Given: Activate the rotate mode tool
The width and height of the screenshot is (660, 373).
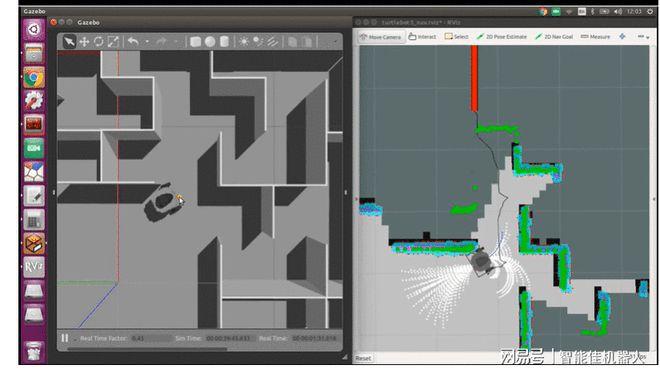Looking at the screenshot, I should point(98,42).
